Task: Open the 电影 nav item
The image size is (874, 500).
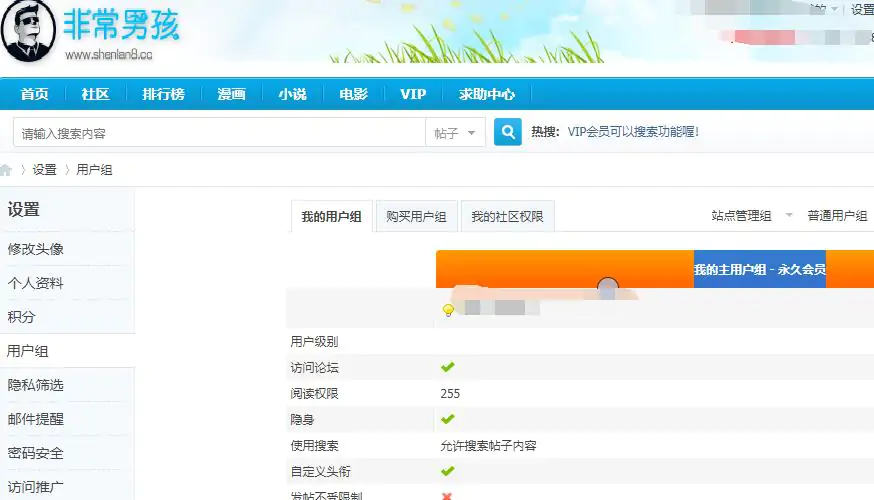Action: coord(353,94)
